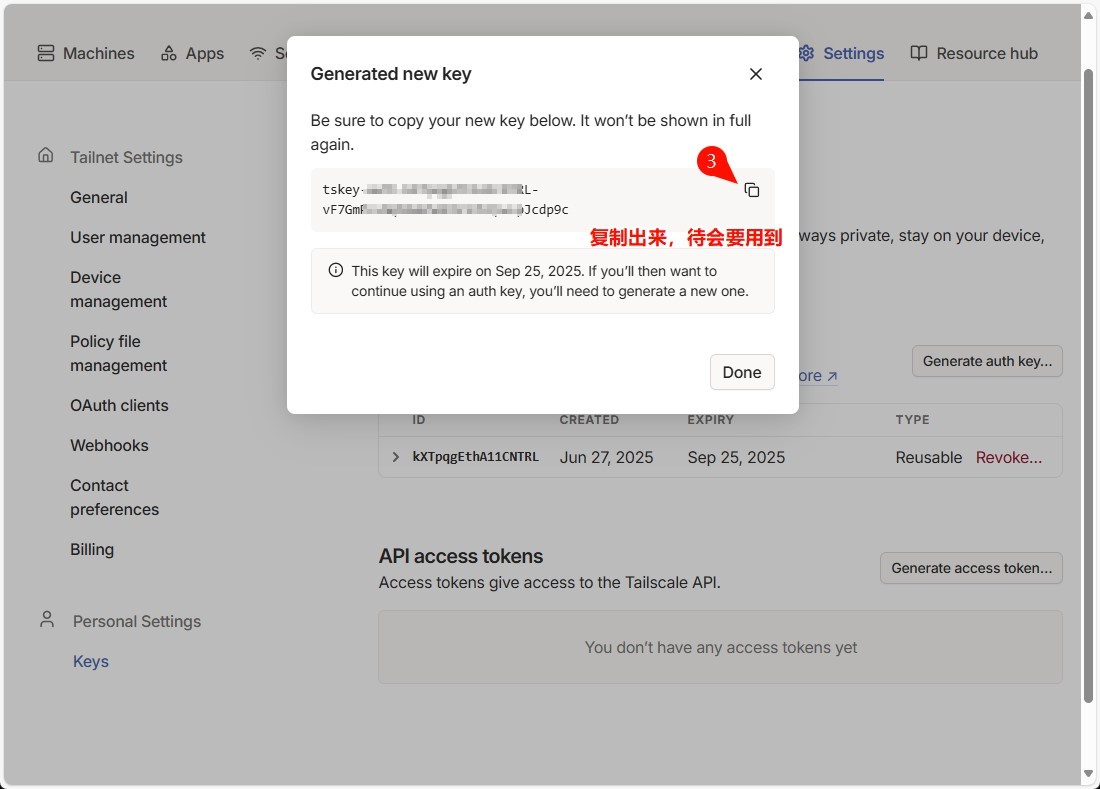Image resolution: width=1100 pixels, height=789 pixels.
Task: Open the Keys page link
Action: point(91,661)
